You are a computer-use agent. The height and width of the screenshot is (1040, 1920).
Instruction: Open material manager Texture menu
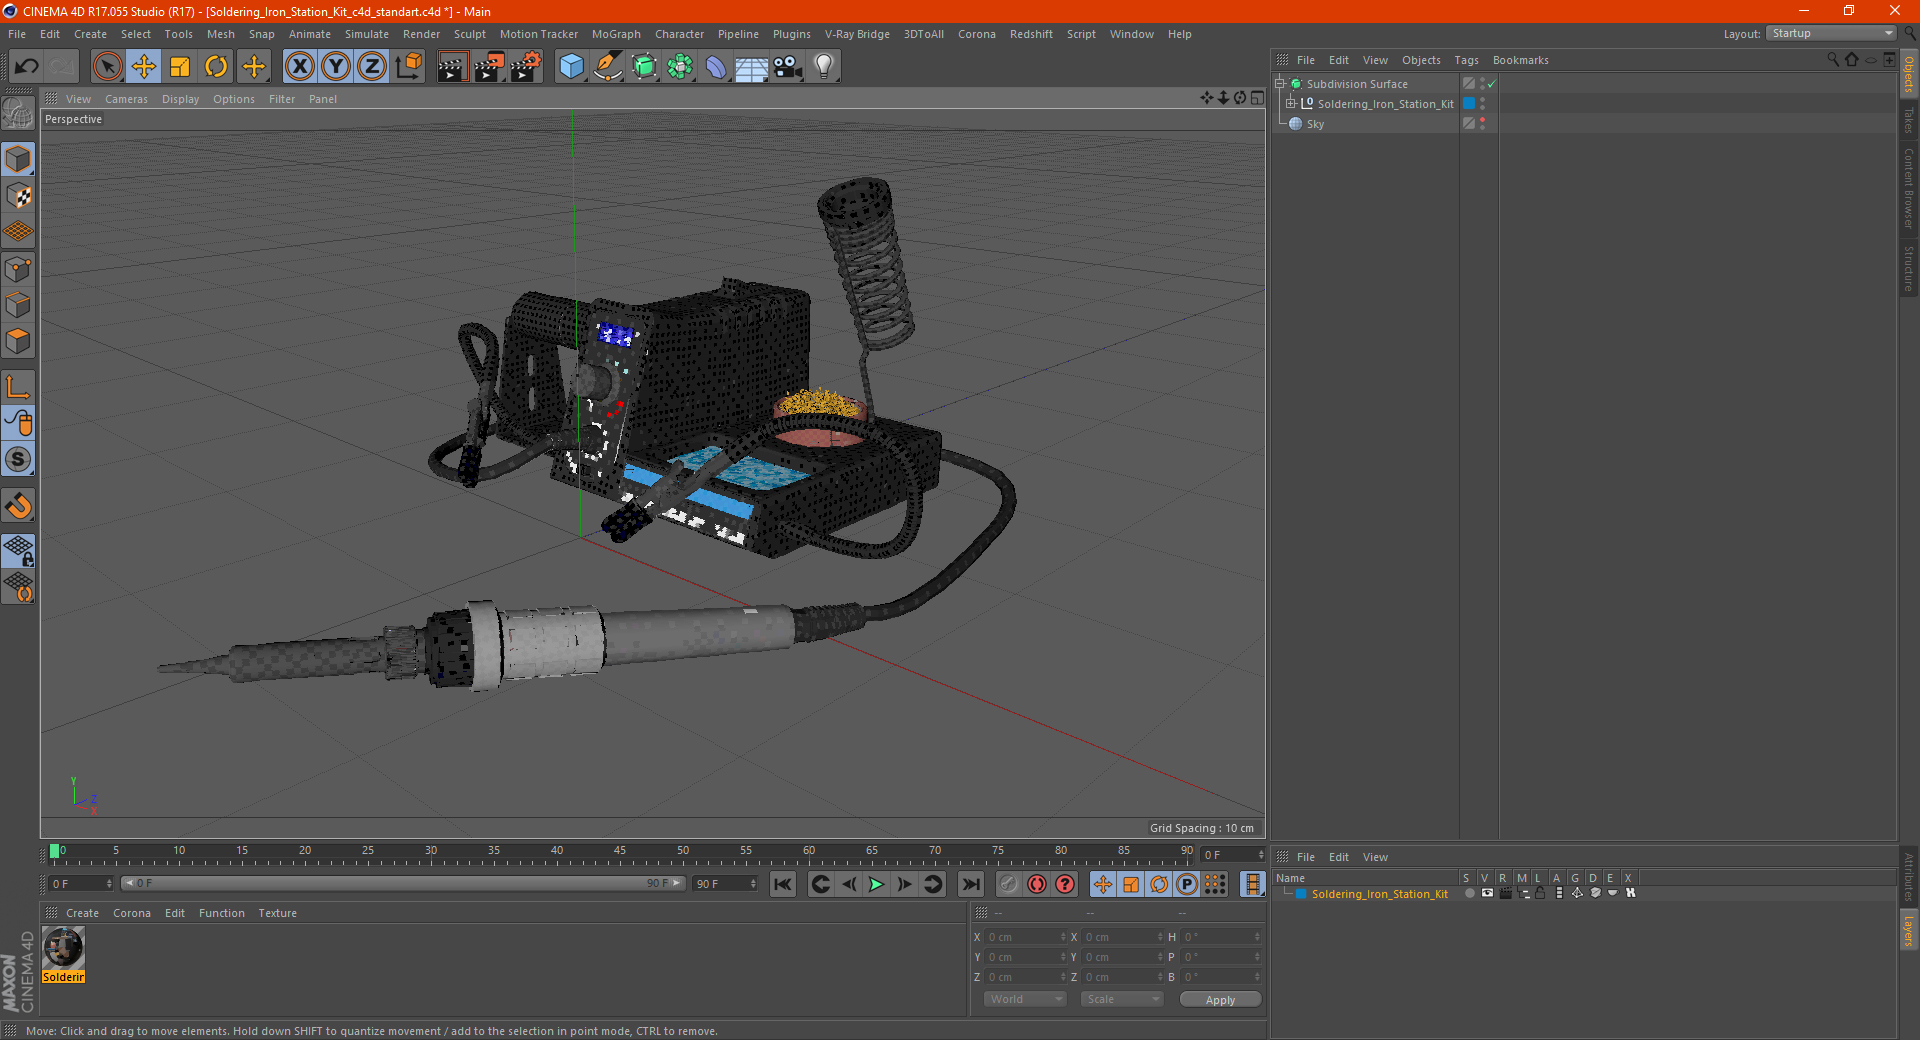coord(277,913)
